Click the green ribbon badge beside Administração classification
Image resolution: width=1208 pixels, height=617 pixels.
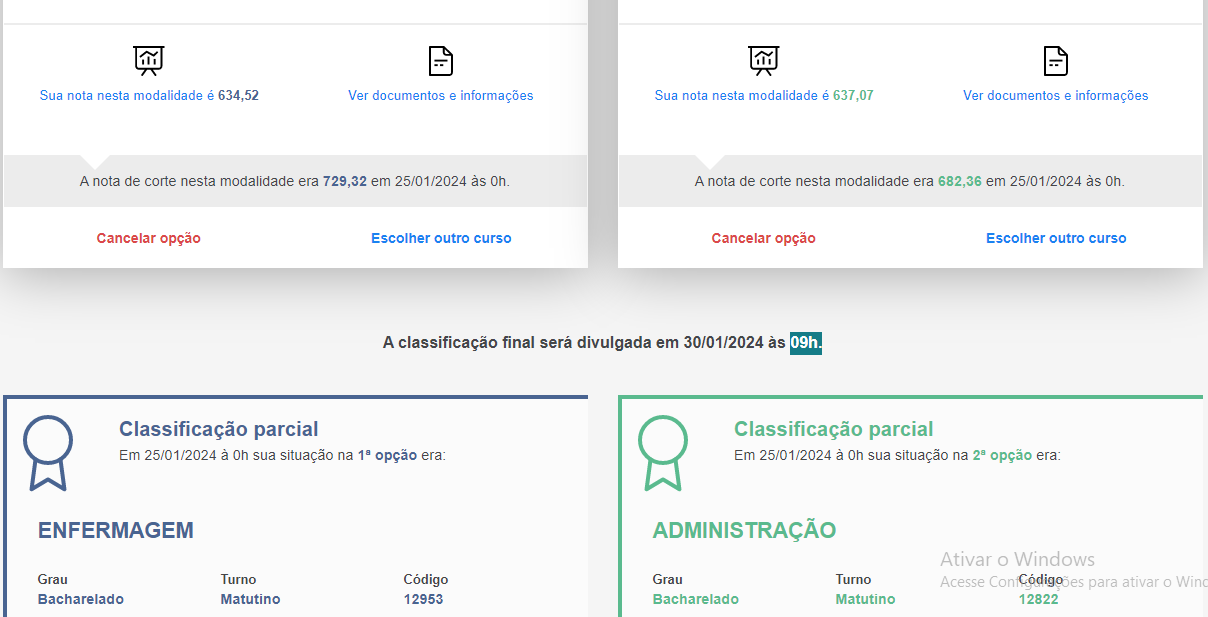663,453
